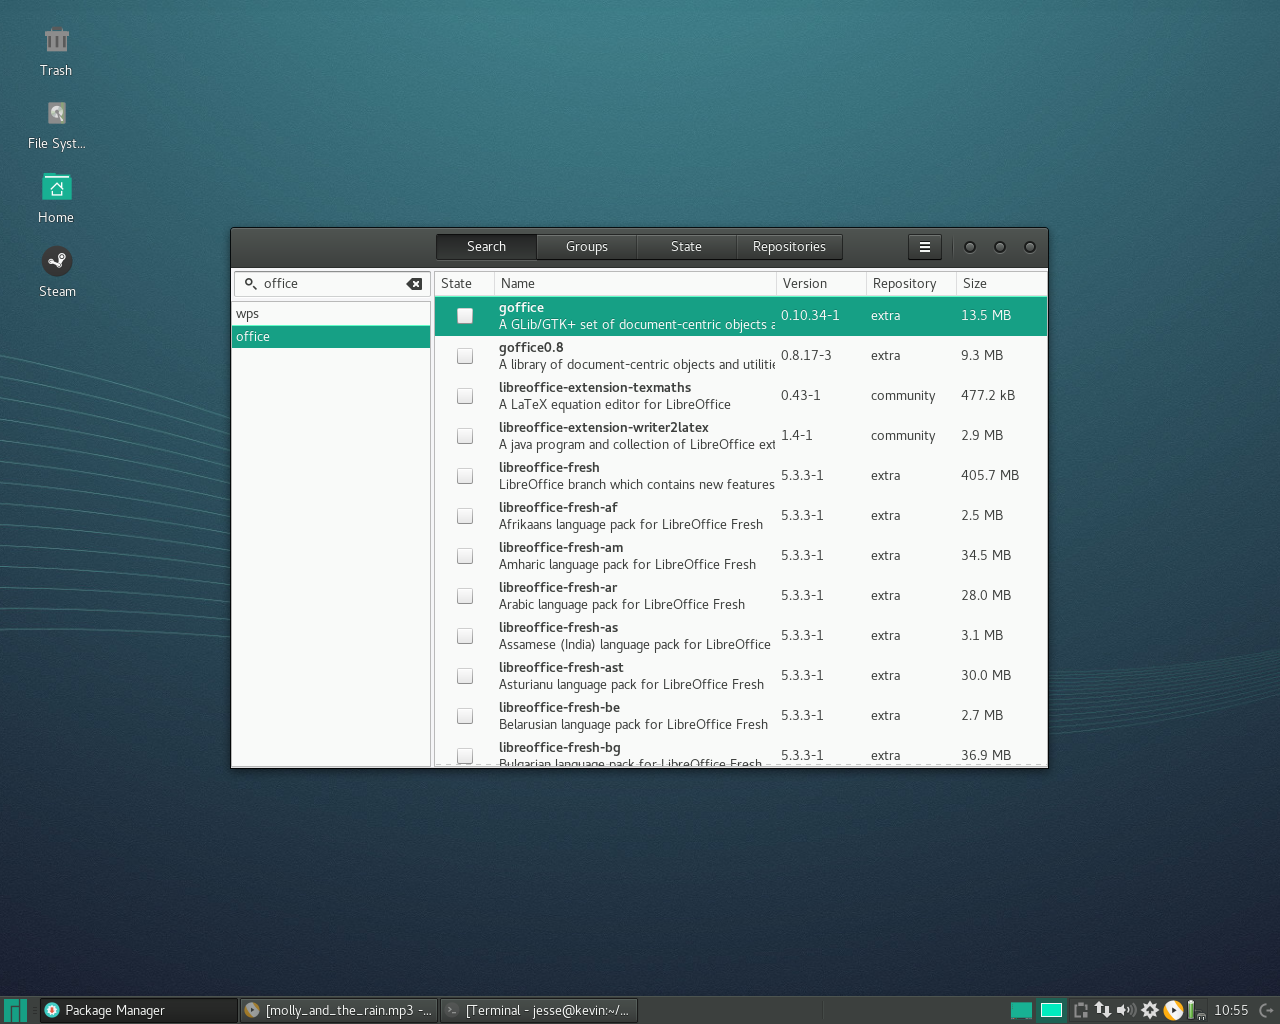
Task: Click the second workspace in the workspace switcher
Action: (x=1050, y=1011)
